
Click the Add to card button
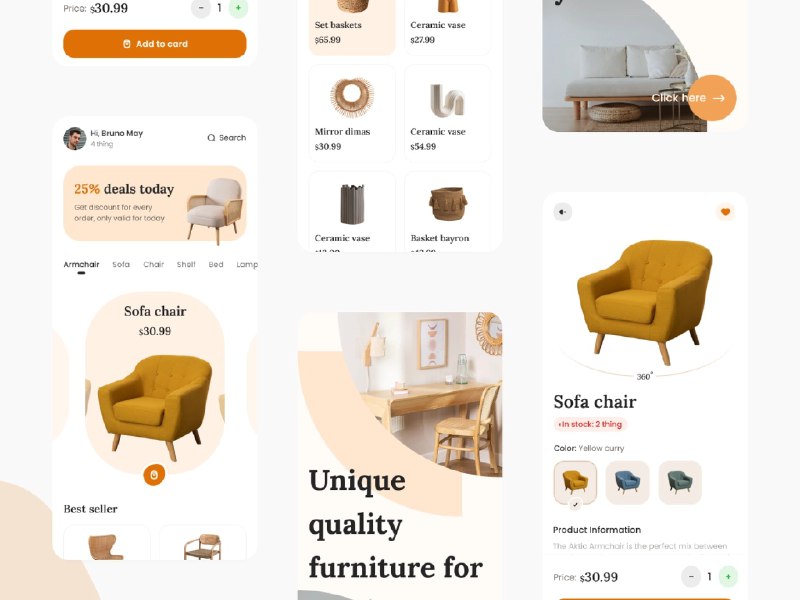click(x=155, y=44)
